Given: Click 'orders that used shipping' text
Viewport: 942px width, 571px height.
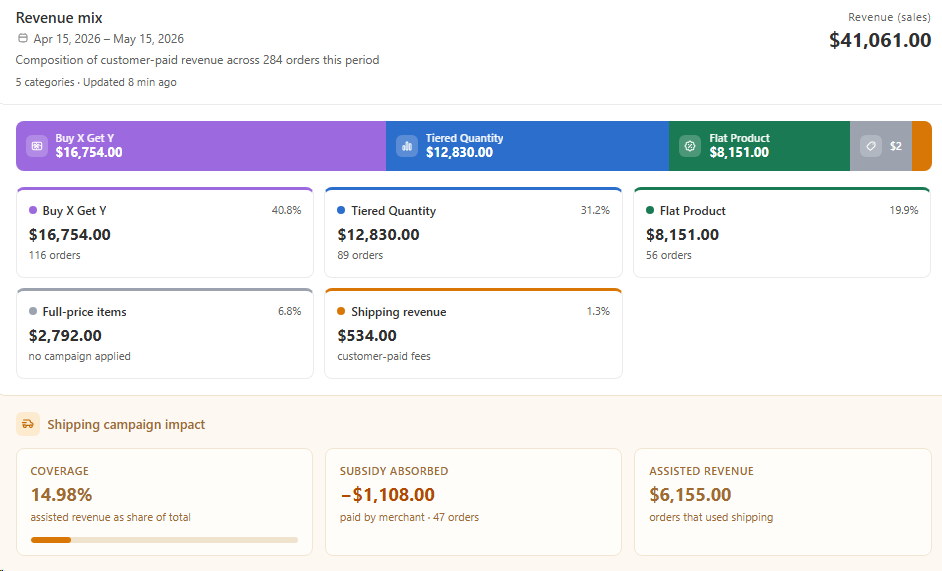Looking at the screenshot, I should (711, 518).
